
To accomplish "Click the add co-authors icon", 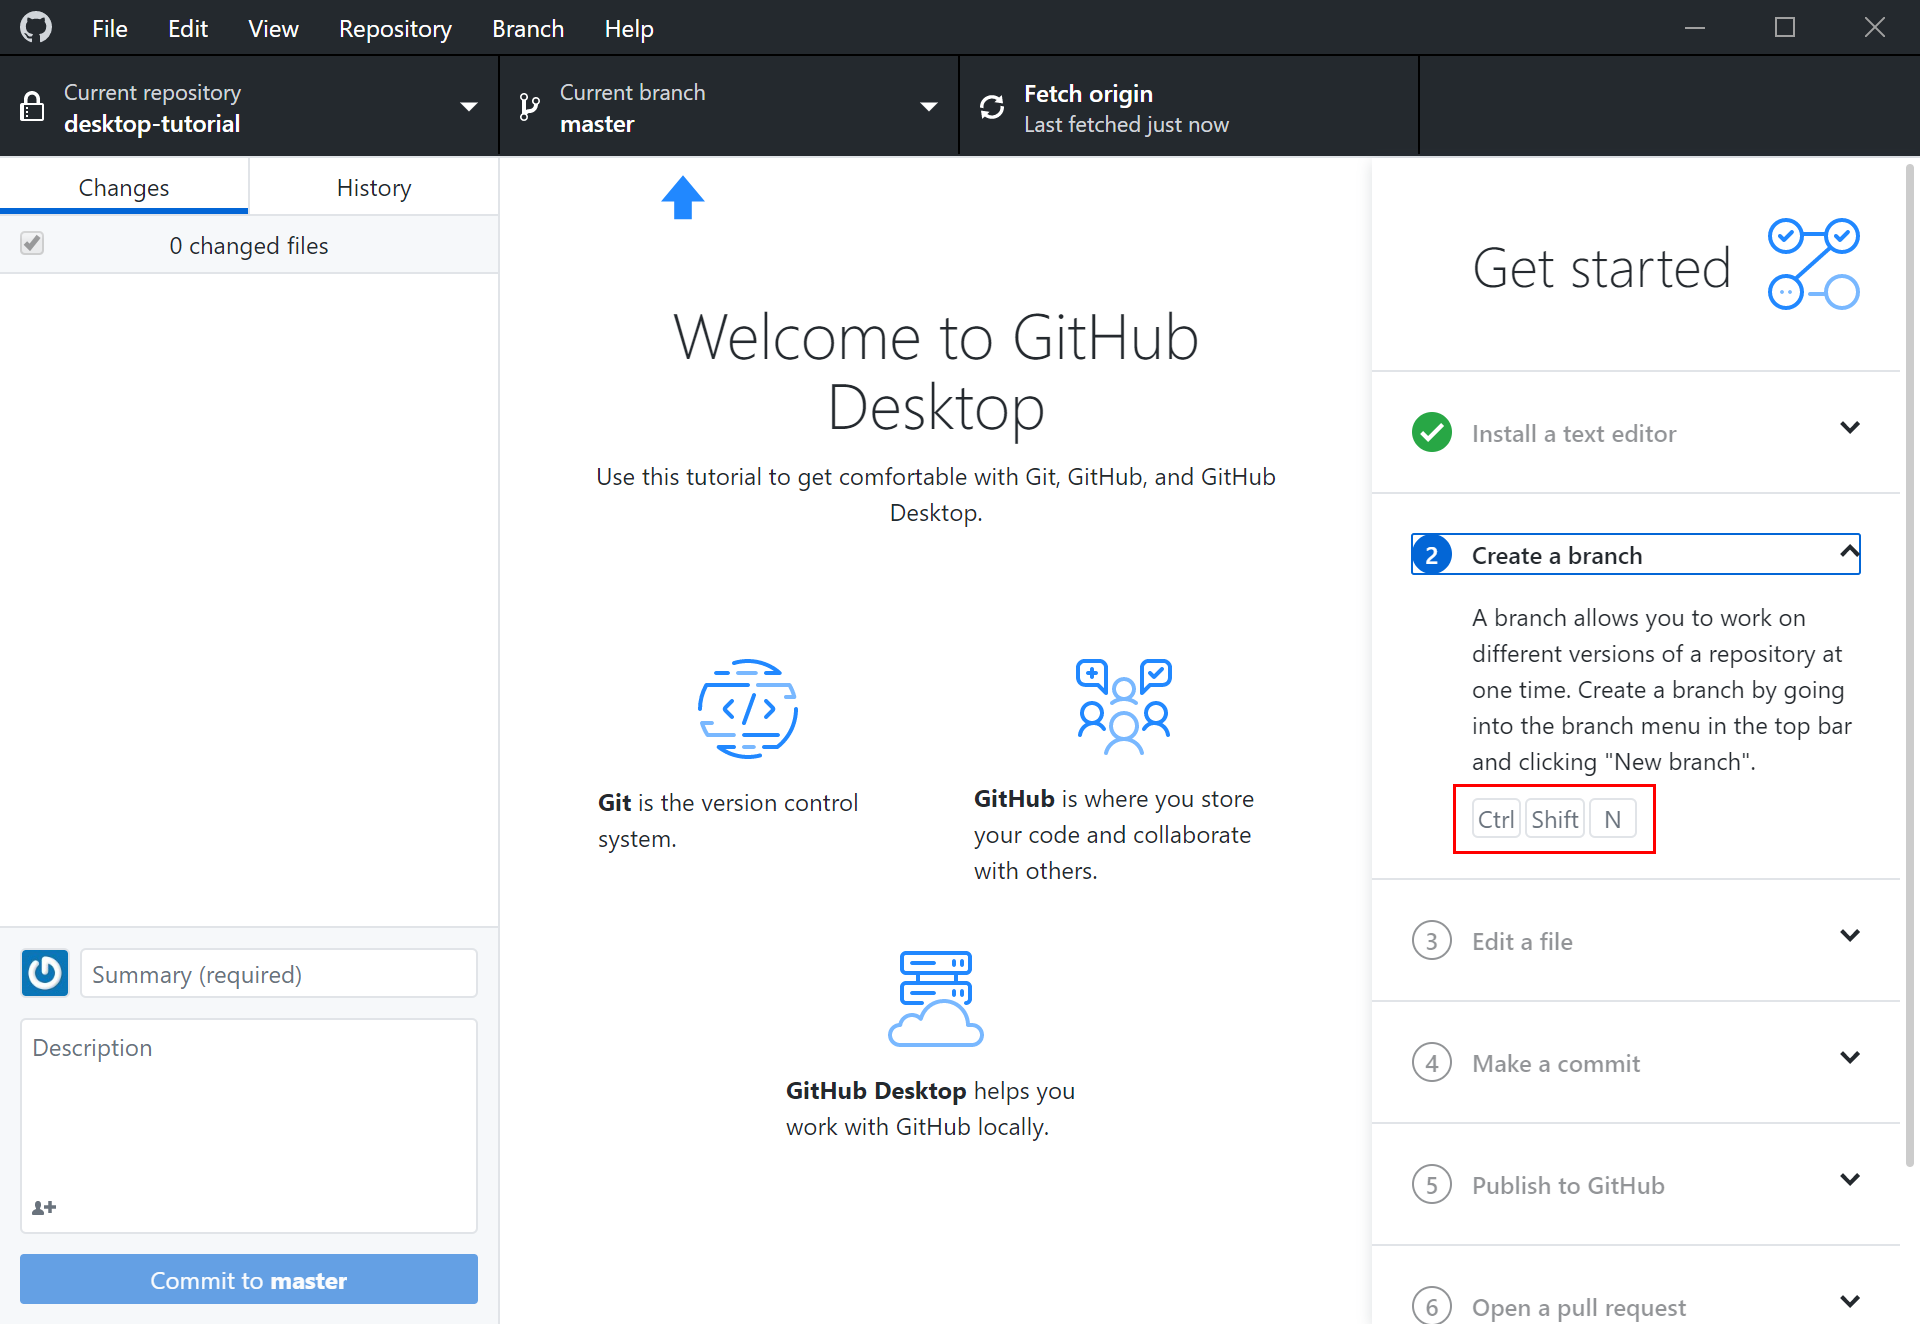I will pos(44,1208).
